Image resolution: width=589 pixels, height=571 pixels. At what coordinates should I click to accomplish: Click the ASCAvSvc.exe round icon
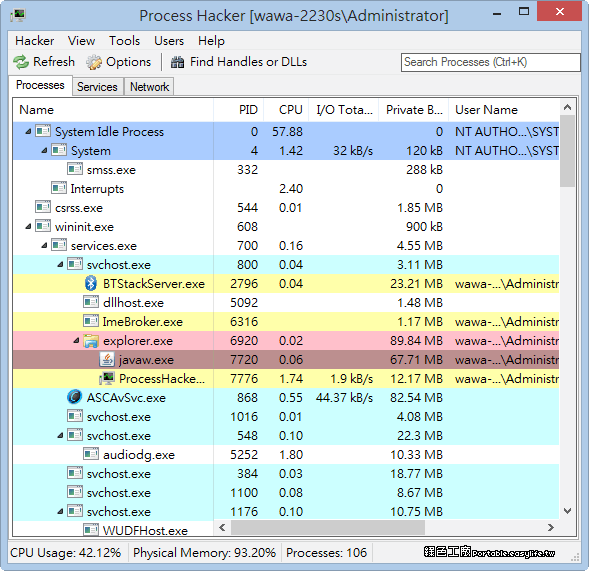tap(74, 397)
